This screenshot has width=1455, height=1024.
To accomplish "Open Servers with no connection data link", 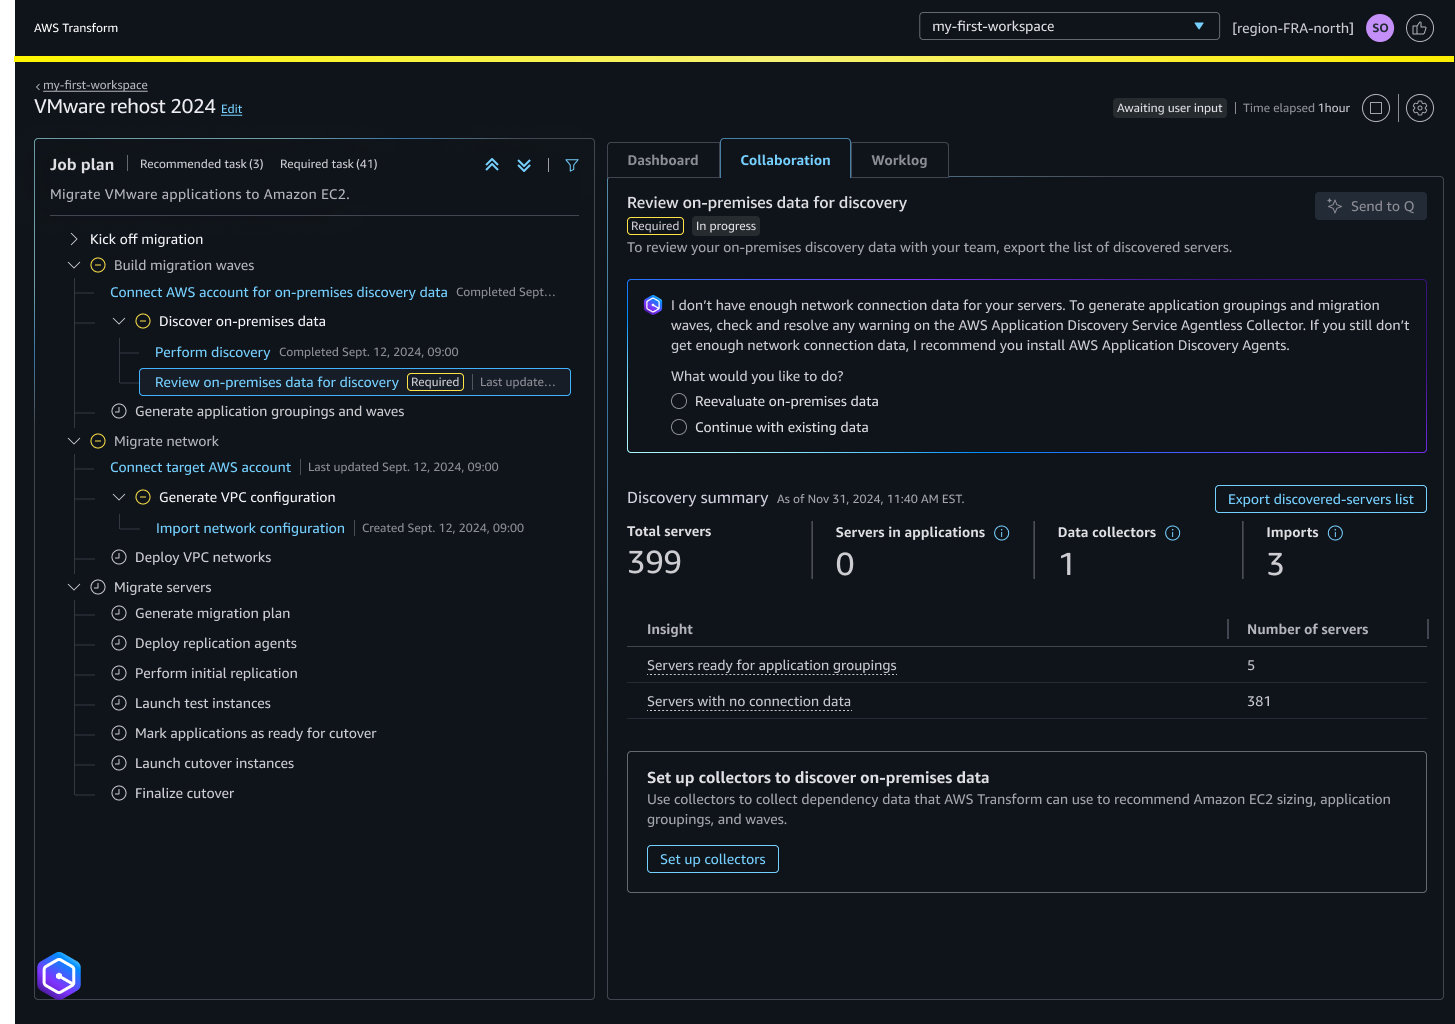I will 749,701.
